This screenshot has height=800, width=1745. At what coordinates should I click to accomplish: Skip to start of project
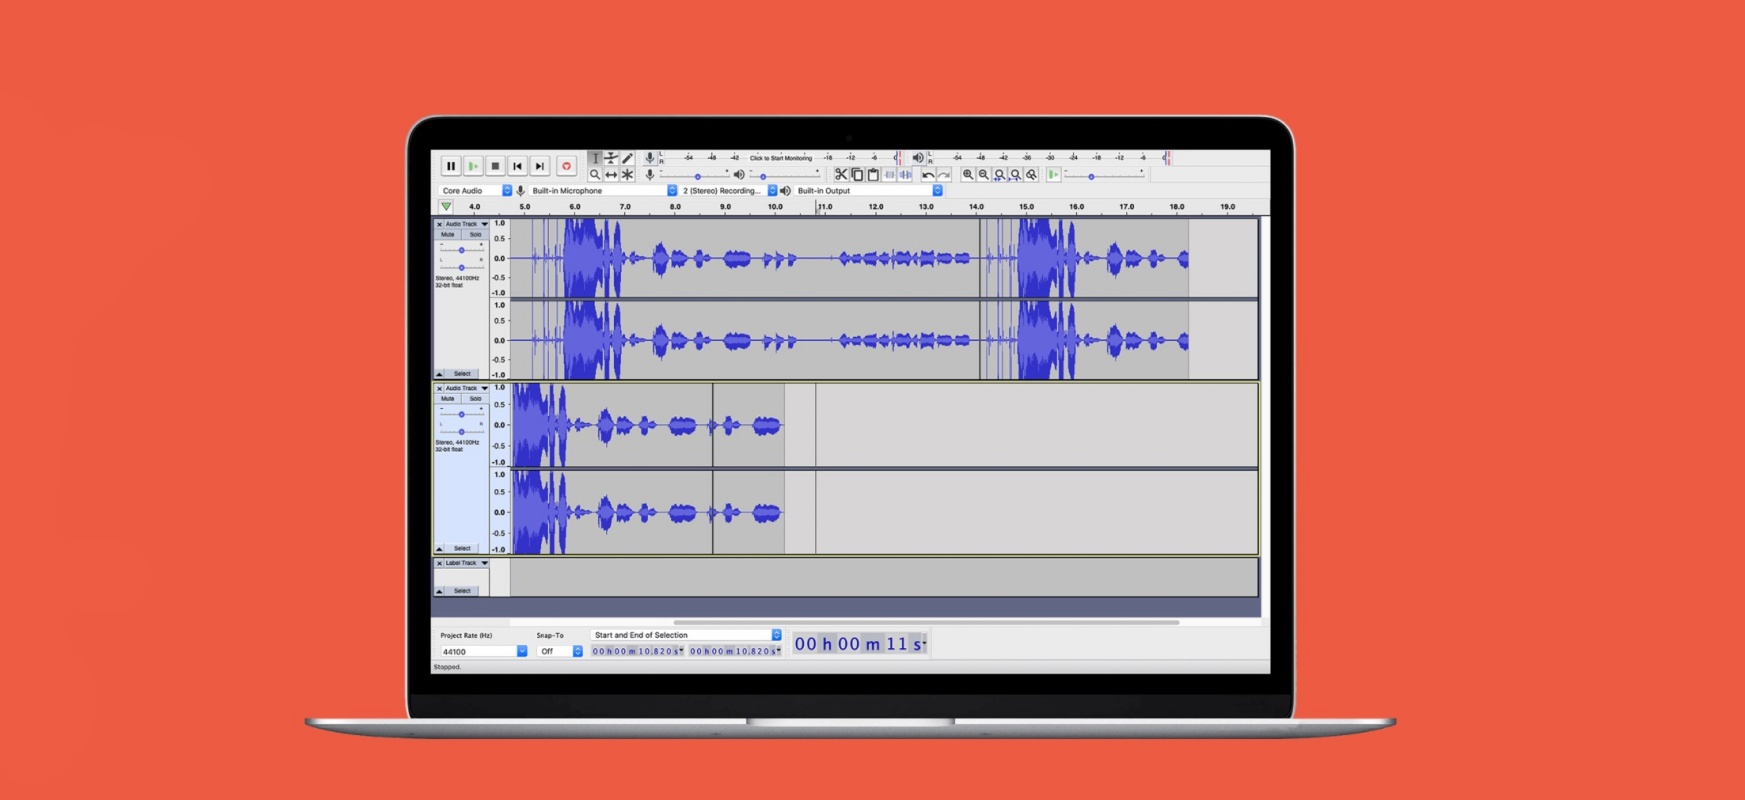point(517,166)
